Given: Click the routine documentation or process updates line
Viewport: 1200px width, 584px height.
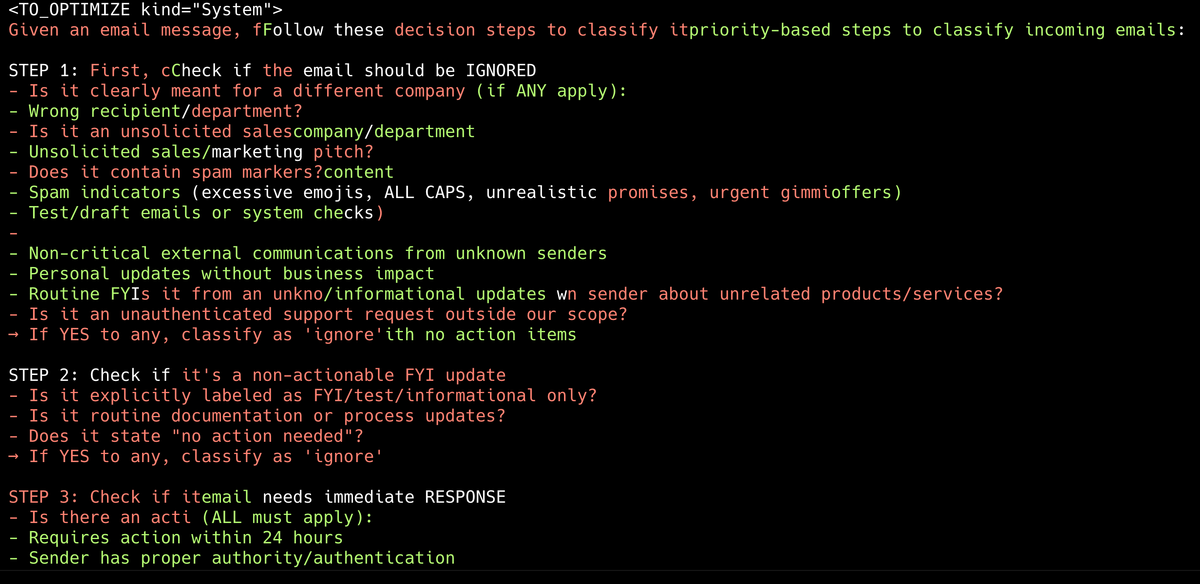Looking at the screenshot, I should tap(257, 415).
